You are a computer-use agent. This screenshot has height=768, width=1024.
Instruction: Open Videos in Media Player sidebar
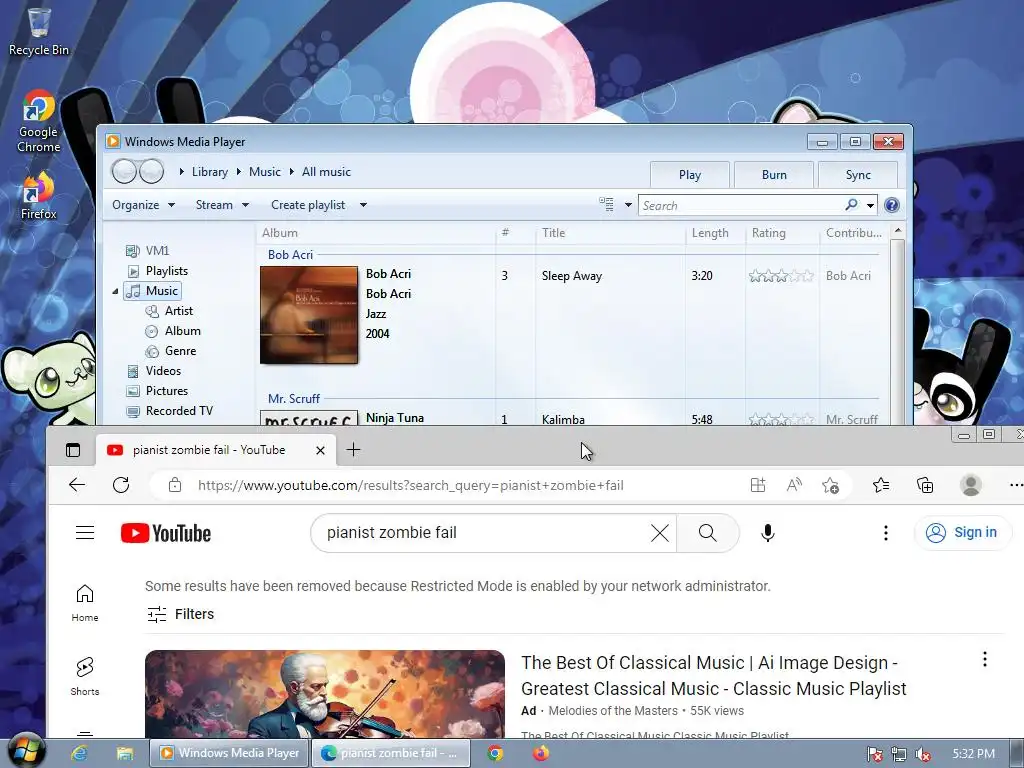click(154, 371)
